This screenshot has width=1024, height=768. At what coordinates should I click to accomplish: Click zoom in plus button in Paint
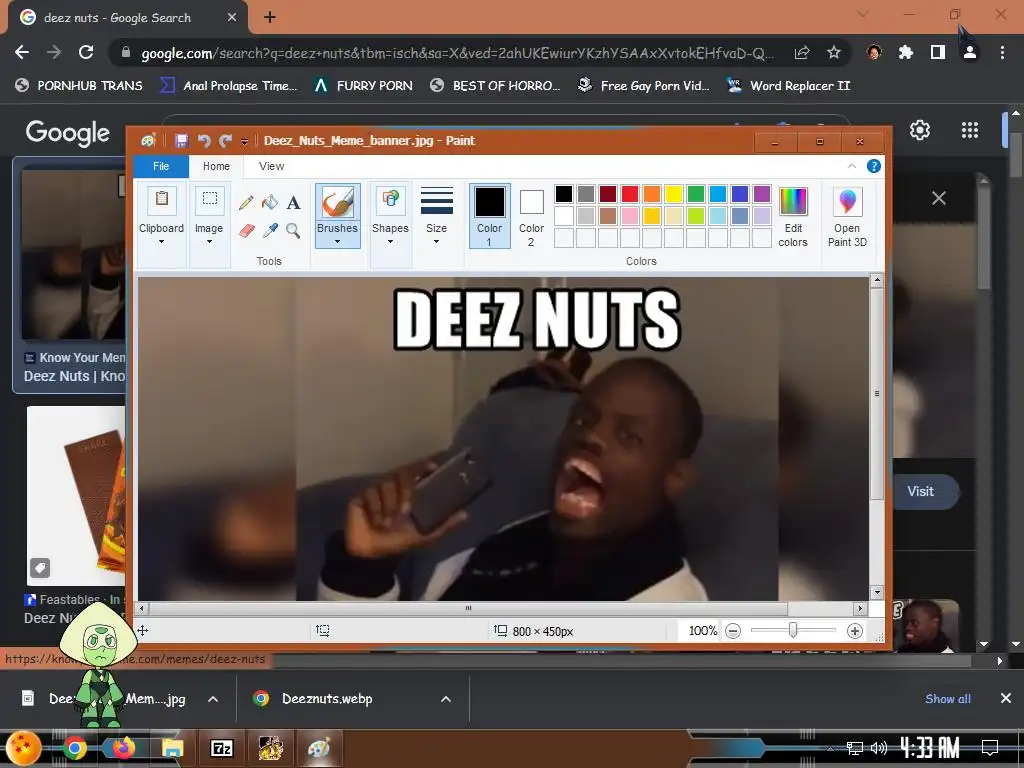coord(854,631)
